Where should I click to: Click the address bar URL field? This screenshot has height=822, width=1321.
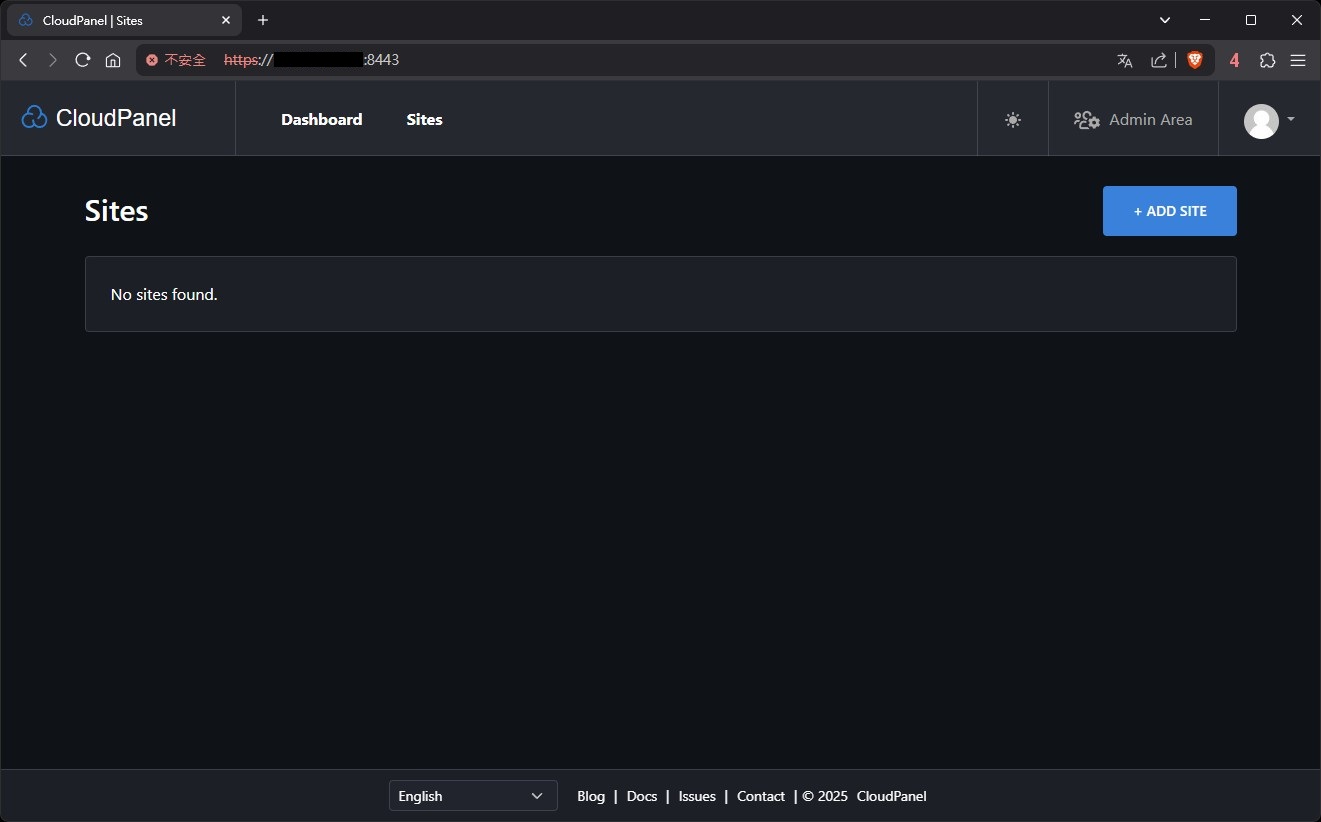(x=675, y=60)
